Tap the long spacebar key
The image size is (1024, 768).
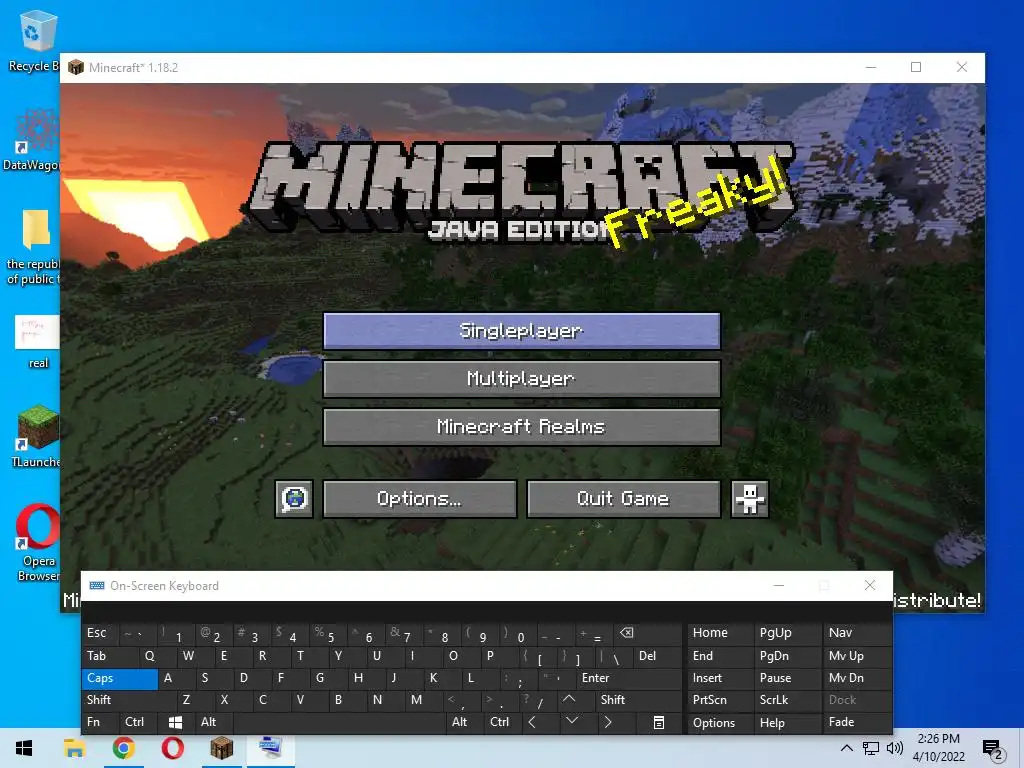click(340, 722)
